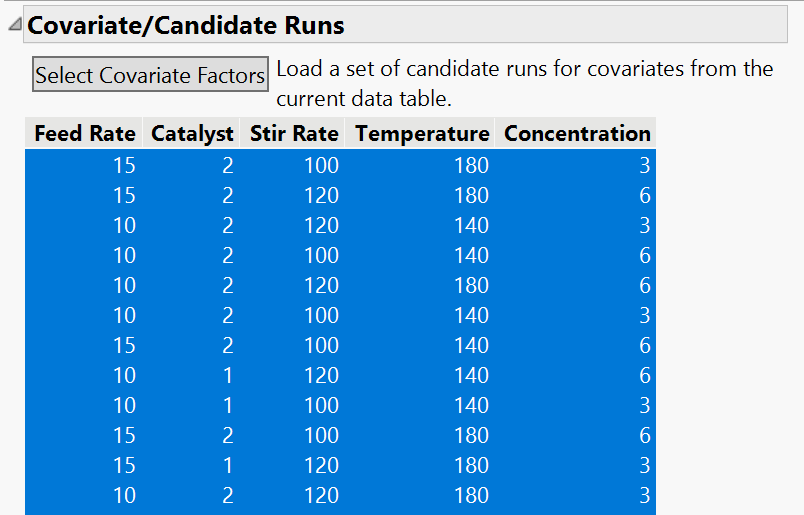This screenshot has width=804, height=515.
Task: Collapse the Covariate/Candidate Runs disclosure triangle
Action: pyautogui.click(x=15, y=24)
